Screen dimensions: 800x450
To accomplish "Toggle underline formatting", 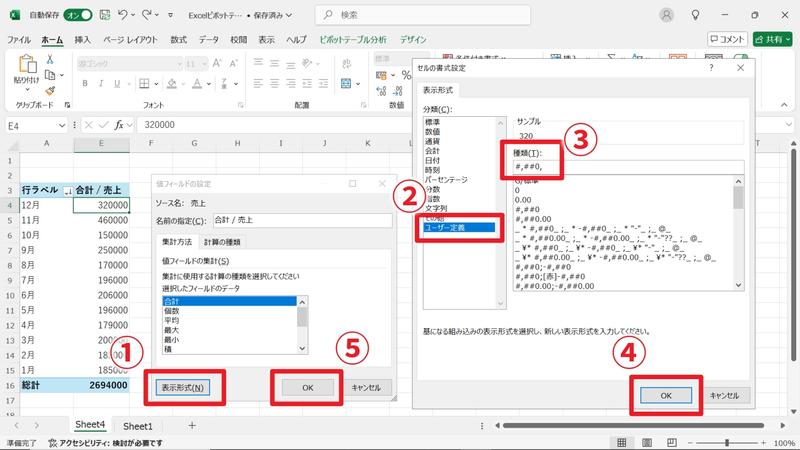I will [x=117, y=83].
